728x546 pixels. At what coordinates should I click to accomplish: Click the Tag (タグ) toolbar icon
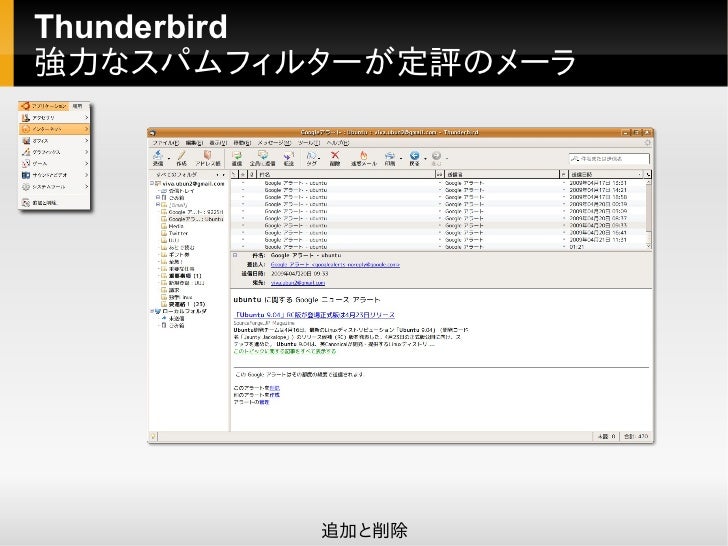(x=311, y=156)
